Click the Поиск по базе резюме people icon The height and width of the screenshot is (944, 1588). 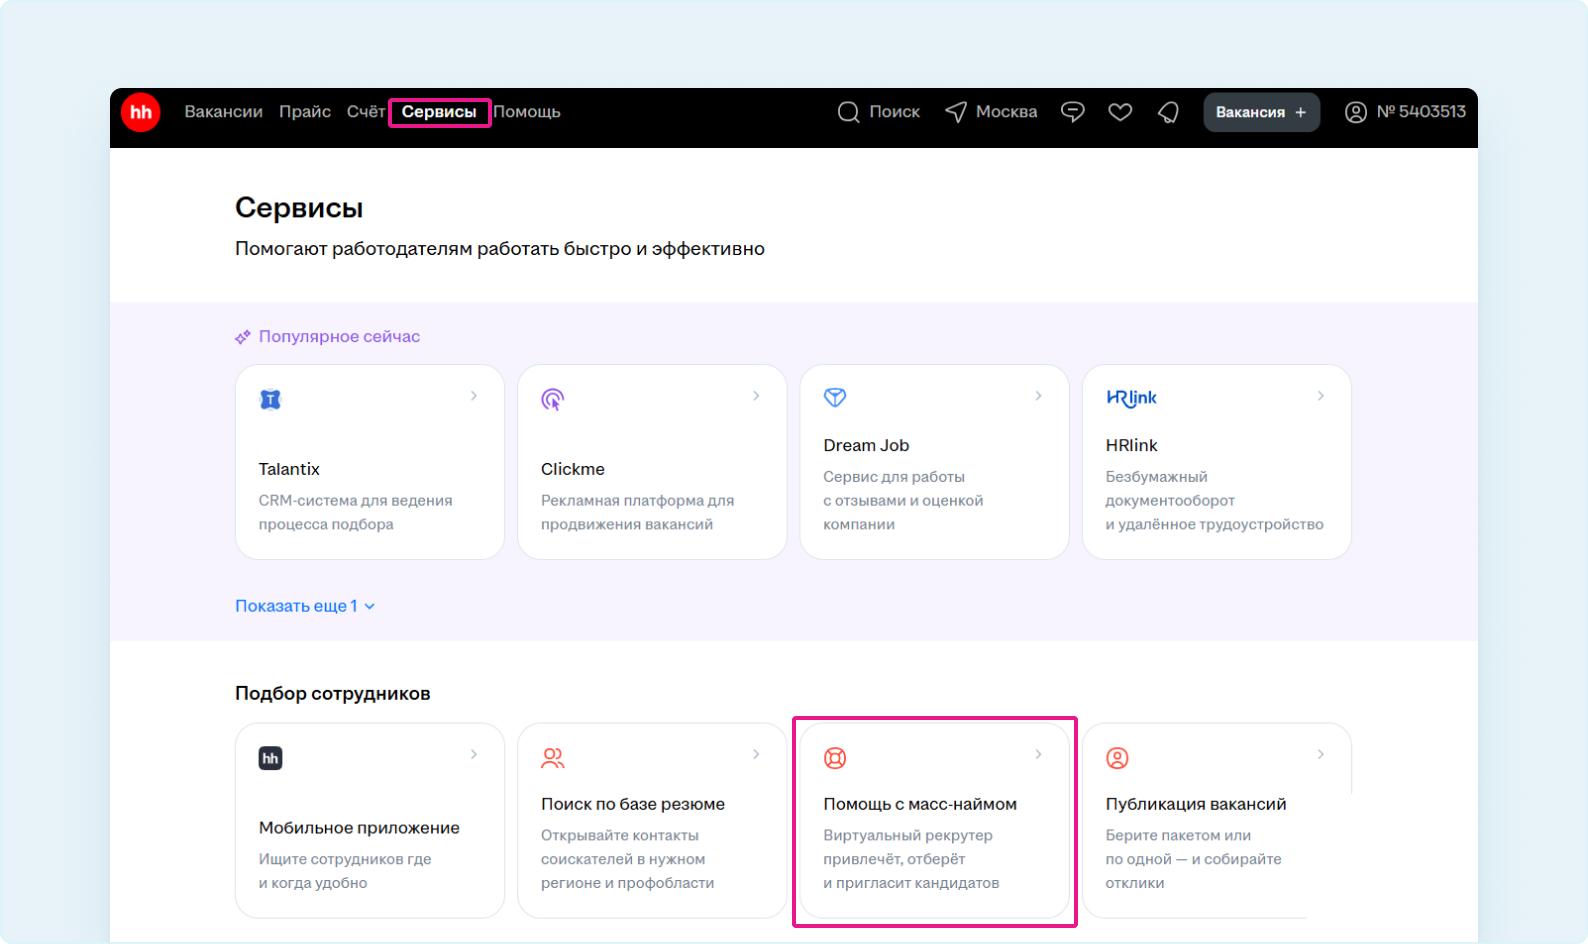coord(553,758)
